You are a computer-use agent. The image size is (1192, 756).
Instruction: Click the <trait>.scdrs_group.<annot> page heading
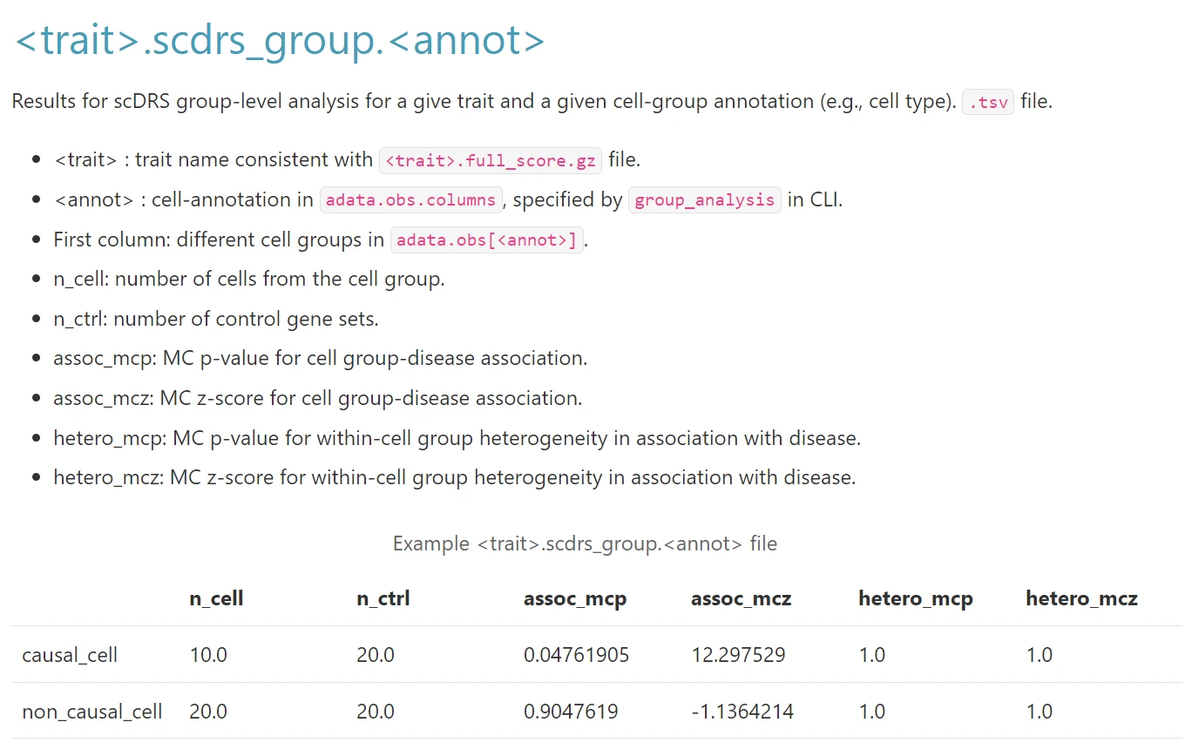click(279, 42)
